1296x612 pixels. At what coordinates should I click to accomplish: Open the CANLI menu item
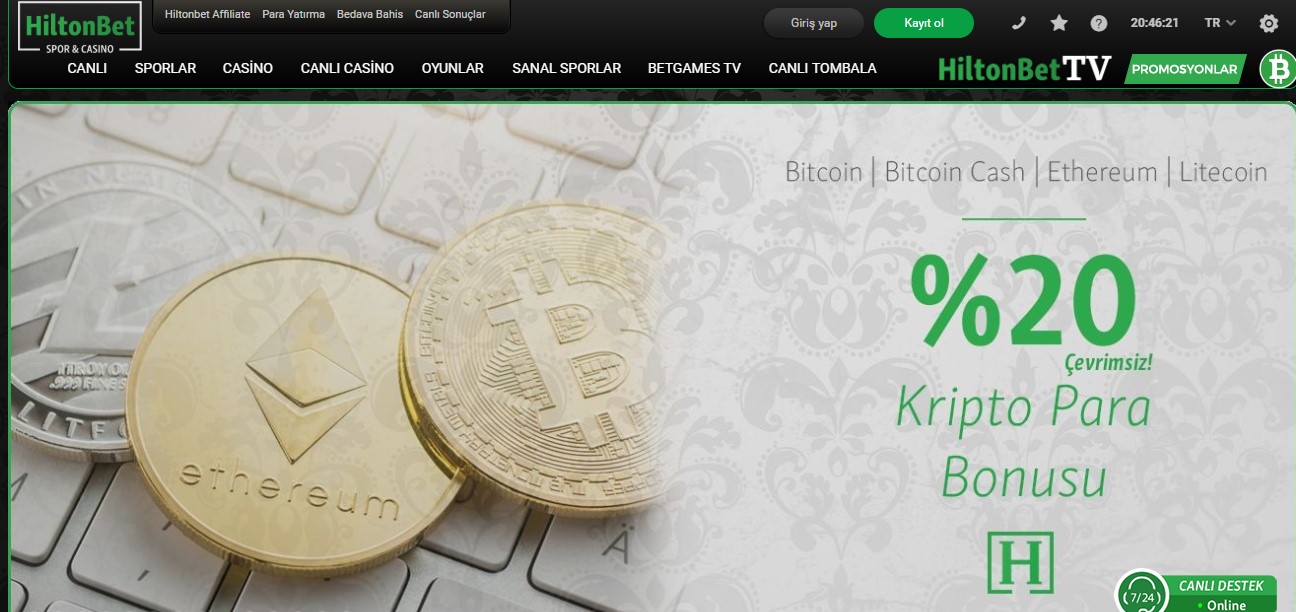point(87,69)
